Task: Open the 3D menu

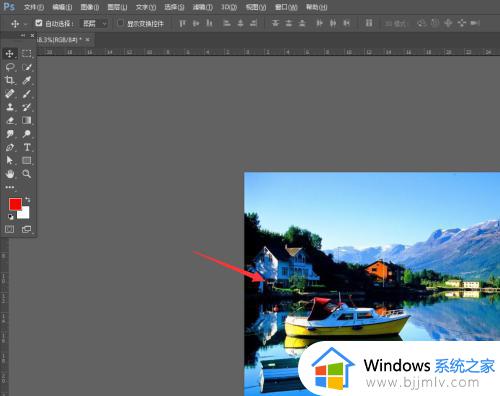Action: [229, 7]
